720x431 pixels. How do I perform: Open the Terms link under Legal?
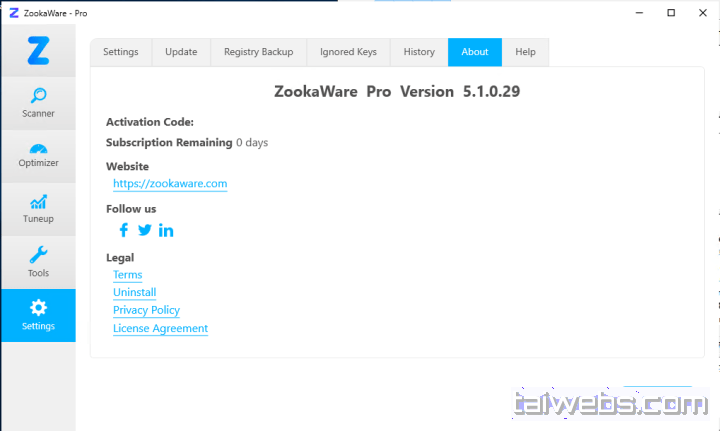128,275
